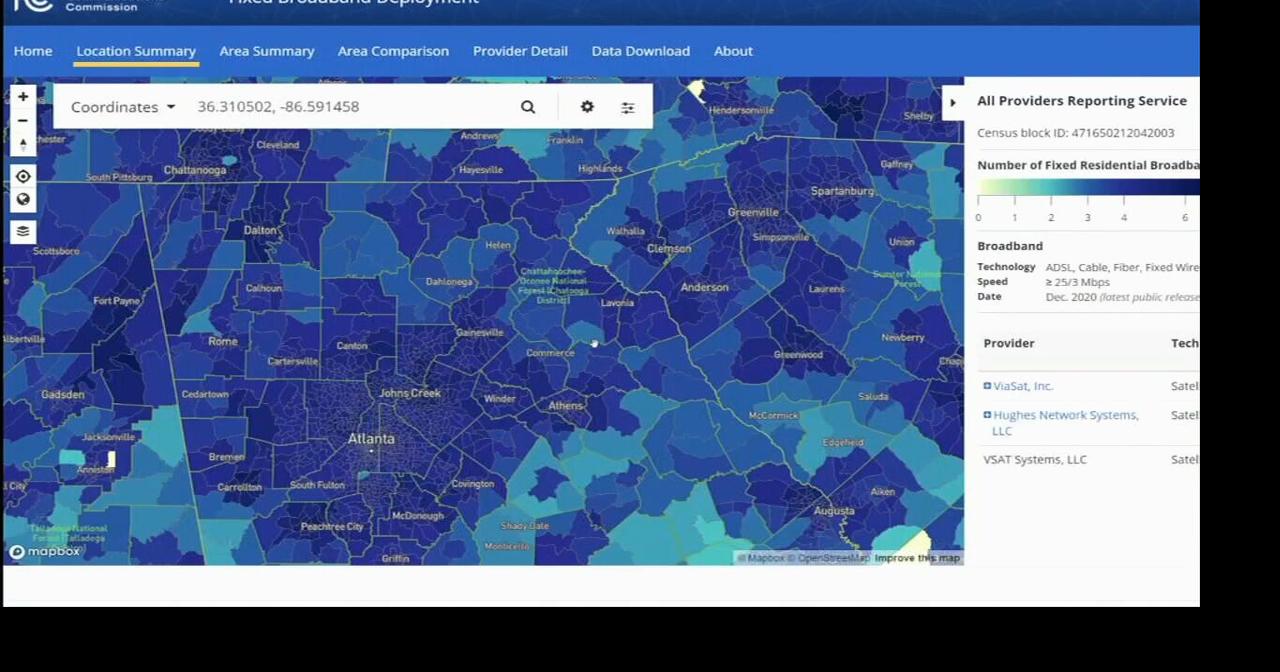Viewport: 1280px width, 672px height.
Task: Open Hughes Network Systems, LLC link
Action: 1065,423
